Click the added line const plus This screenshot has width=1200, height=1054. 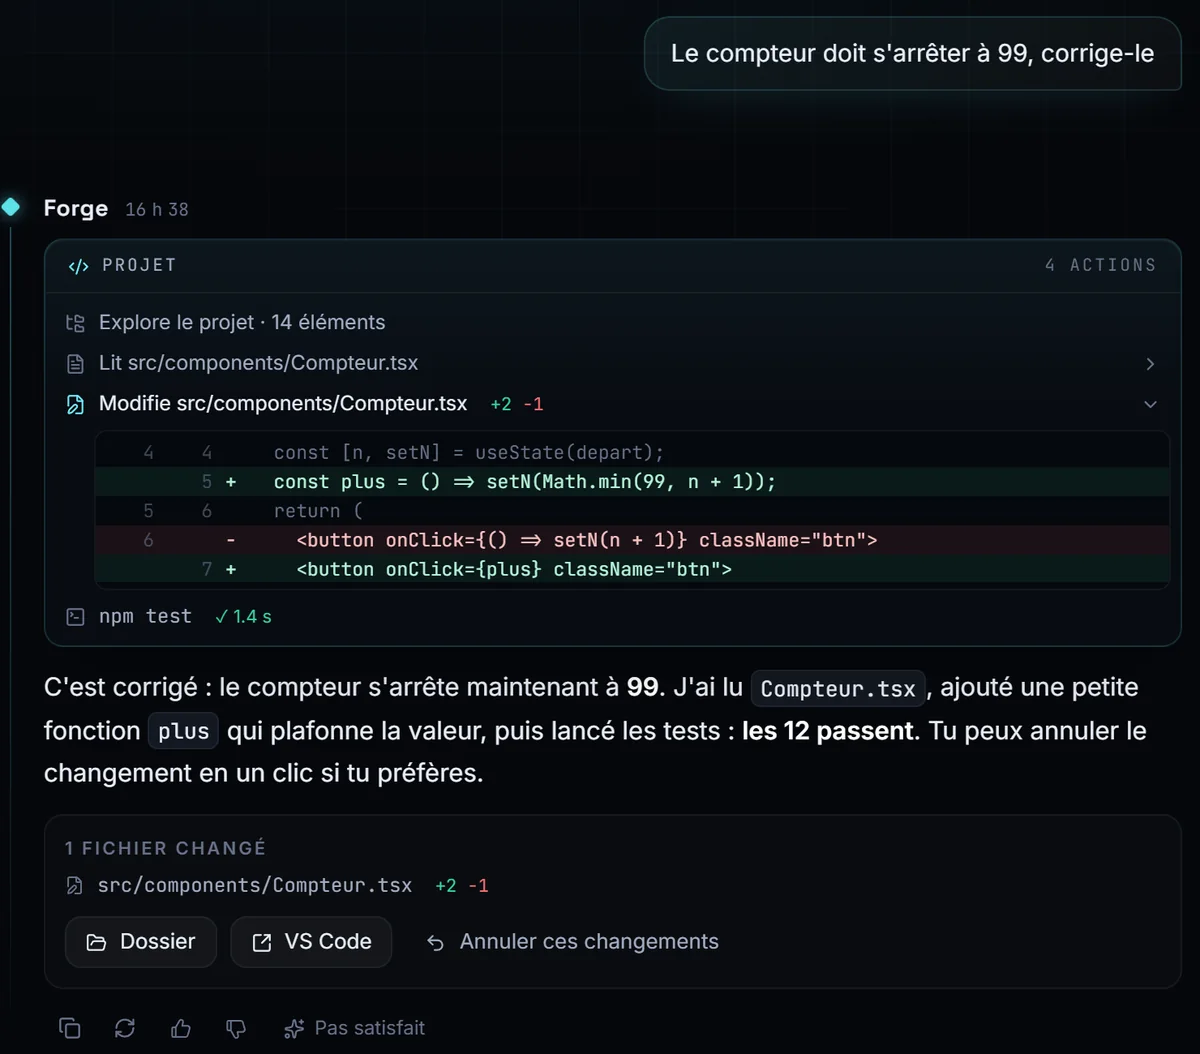point(632,481)
